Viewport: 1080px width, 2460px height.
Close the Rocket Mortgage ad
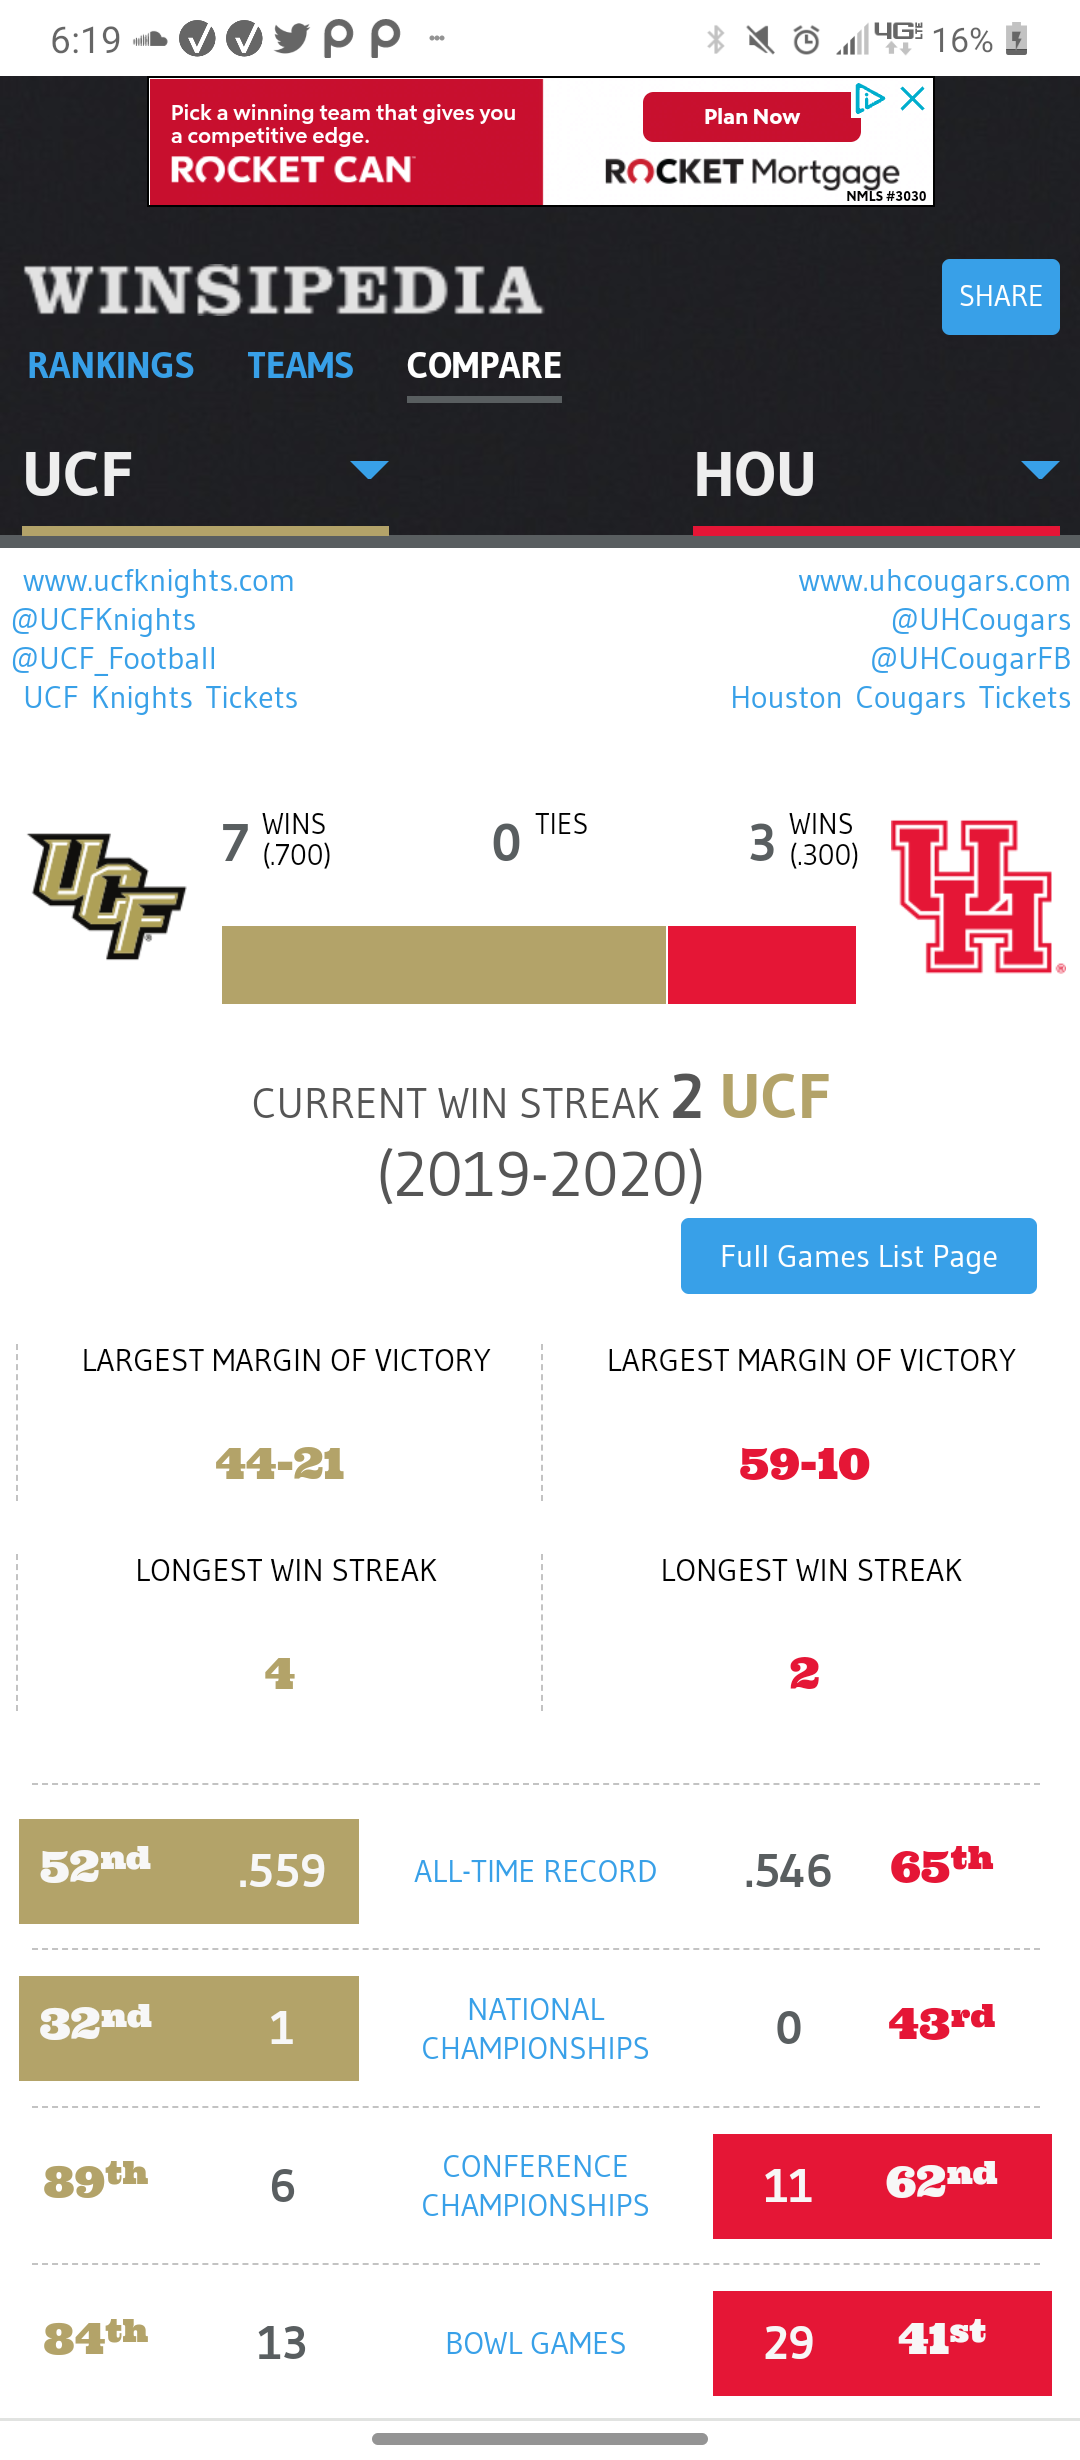tap(912, 98)
